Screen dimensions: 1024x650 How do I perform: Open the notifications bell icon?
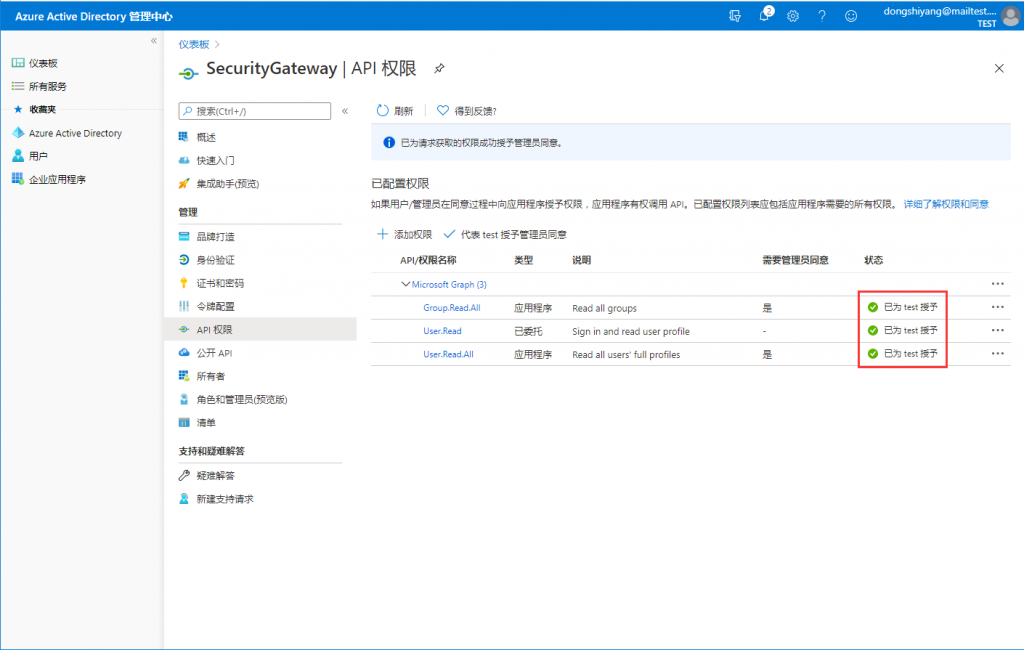pos(765,15)
